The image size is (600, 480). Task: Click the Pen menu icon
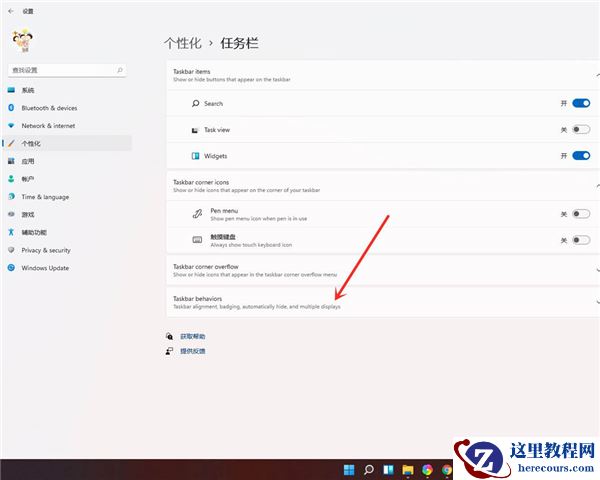tap(197, 214)
